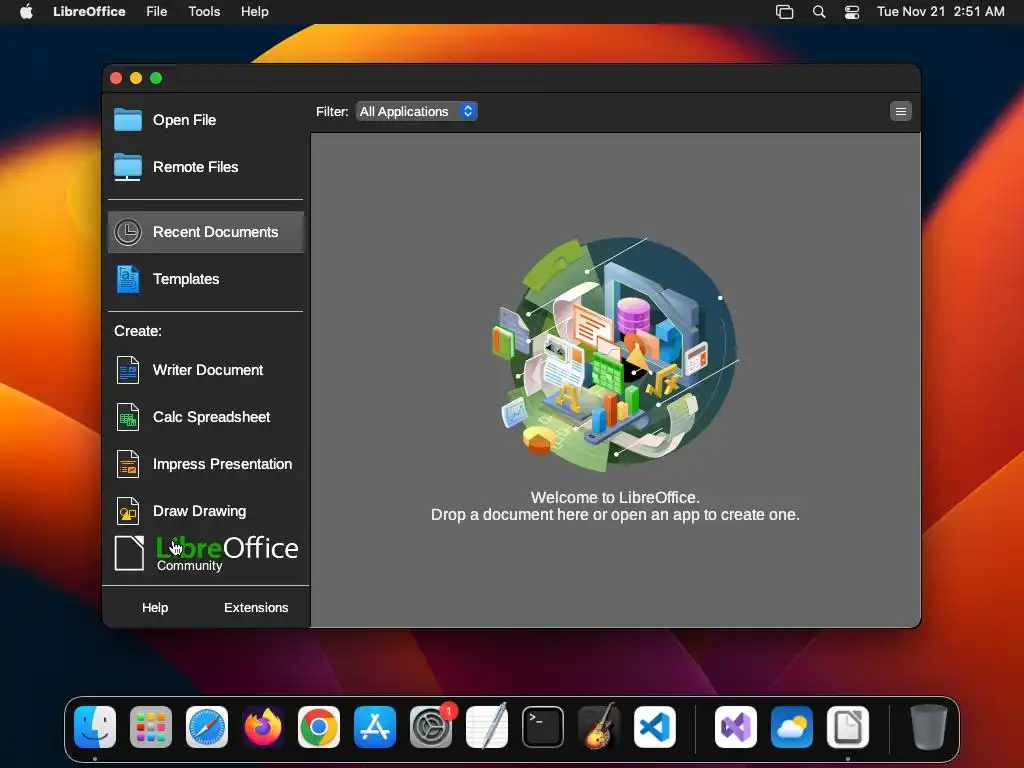Open the Tools menu
The width and height of the screenshot is (1024, 768).
[x=204, y=12]
